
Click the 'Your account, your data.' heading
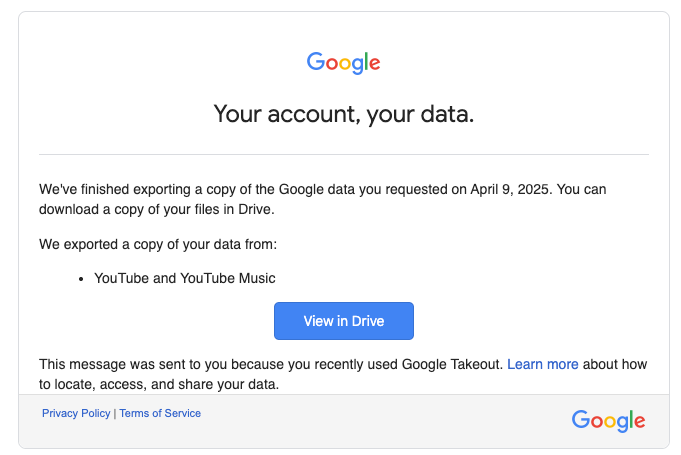pos(344,114)
